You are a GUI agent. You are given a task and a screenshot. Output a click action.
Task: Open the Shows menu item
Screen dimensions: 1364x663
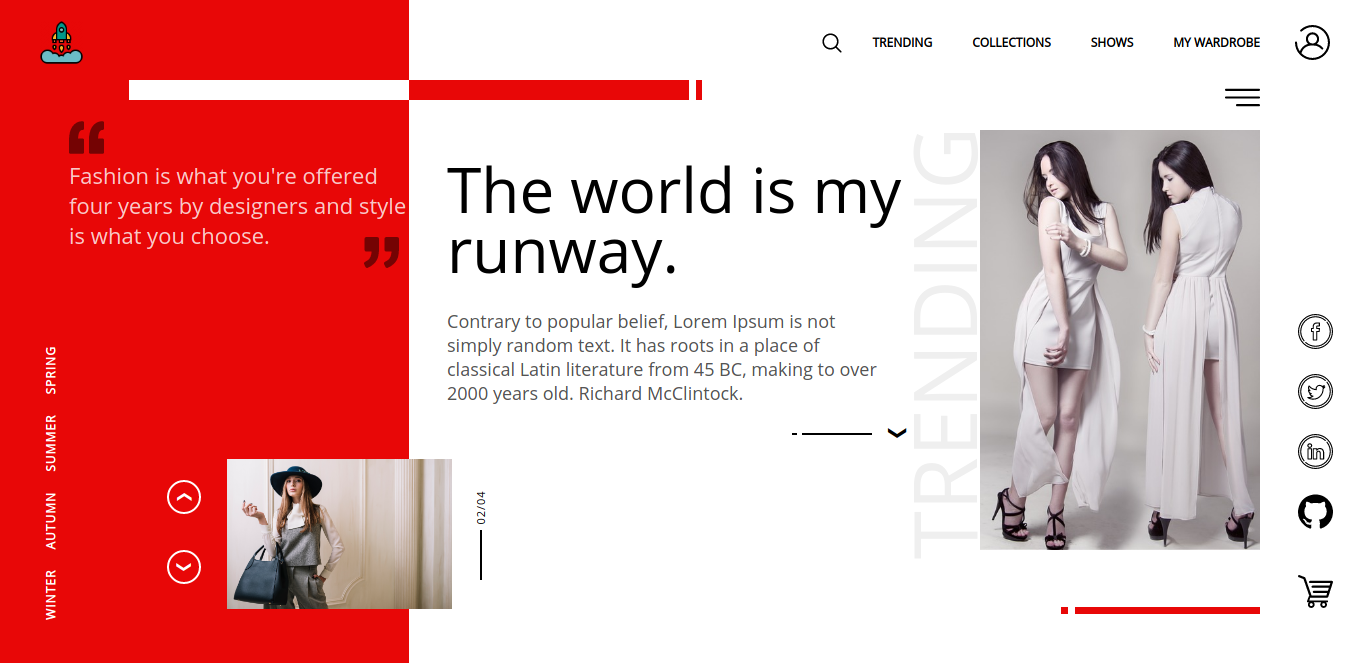(1112, 43)
